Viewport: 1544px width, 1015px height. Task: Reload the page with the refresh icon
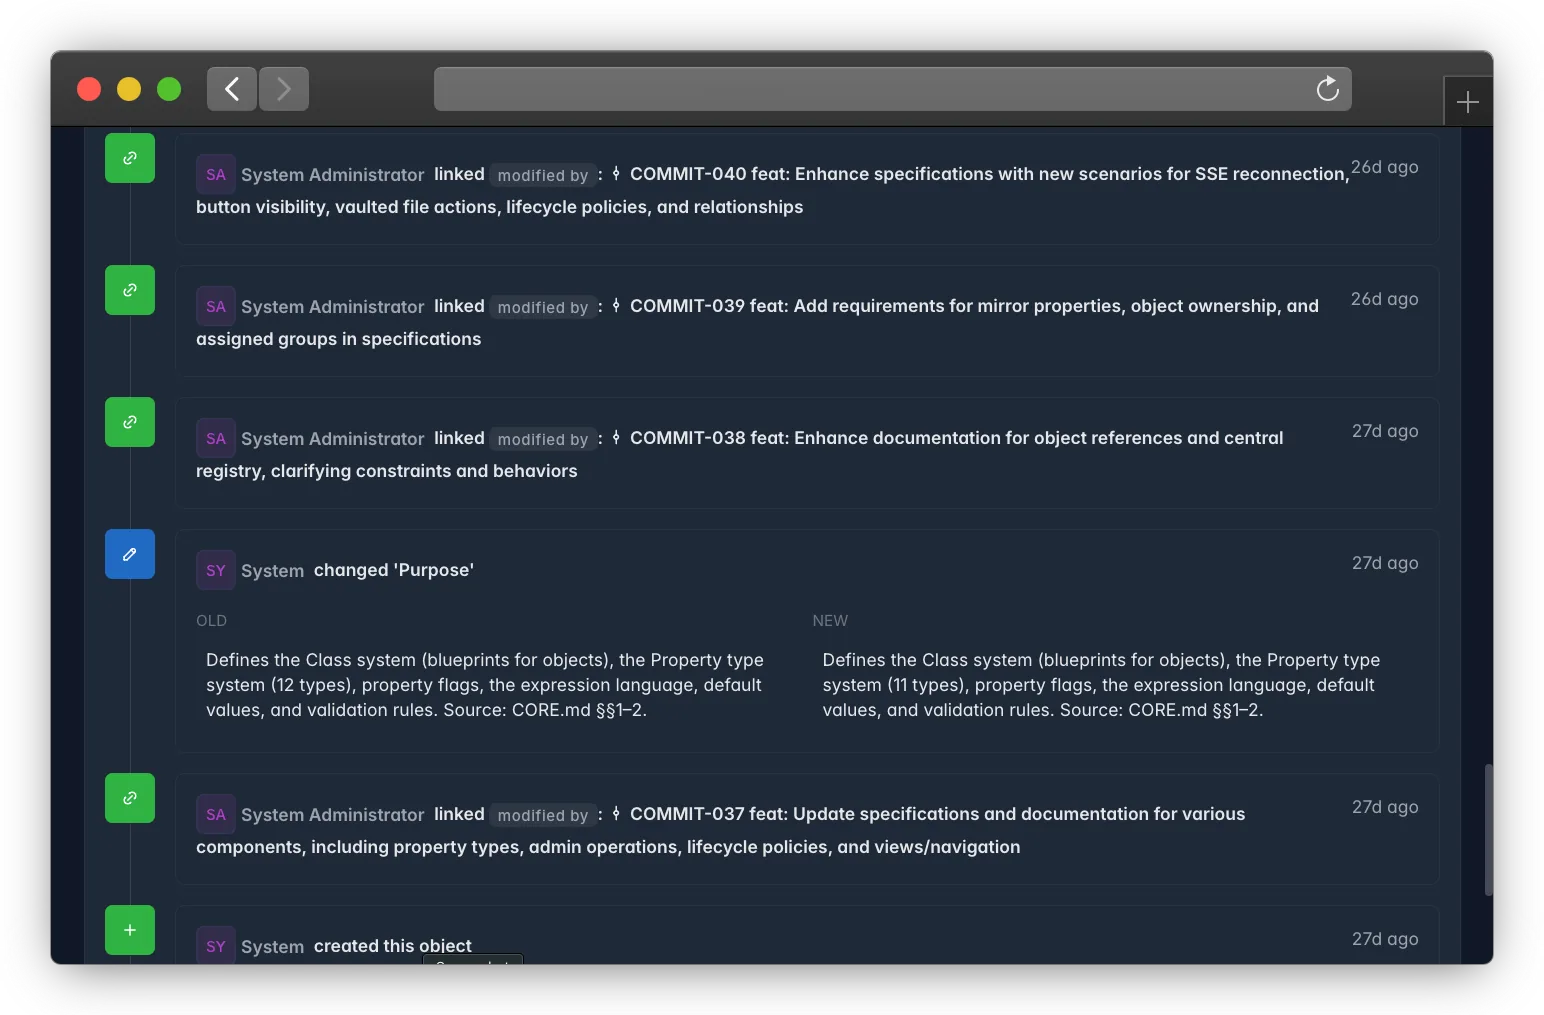(x=1327, y=89)
